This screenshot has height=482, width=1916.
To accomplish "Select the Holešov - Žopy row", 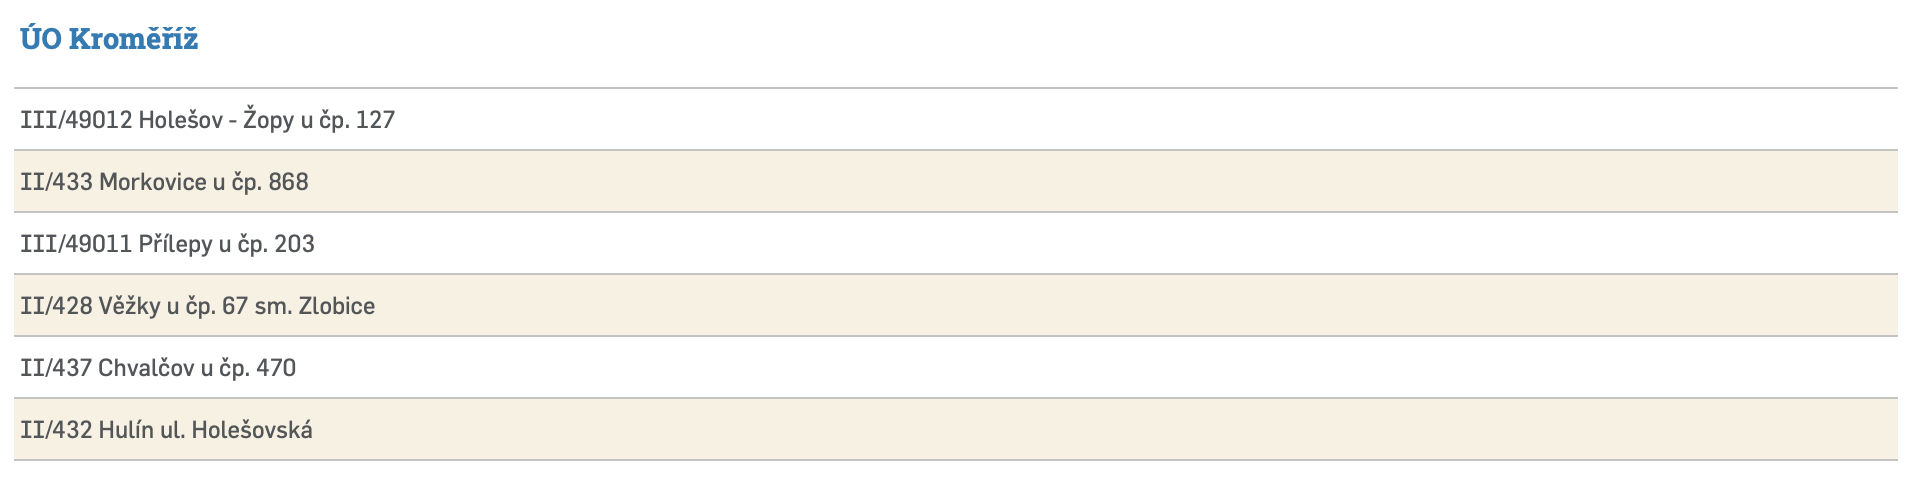I will (x=207, y=120).
